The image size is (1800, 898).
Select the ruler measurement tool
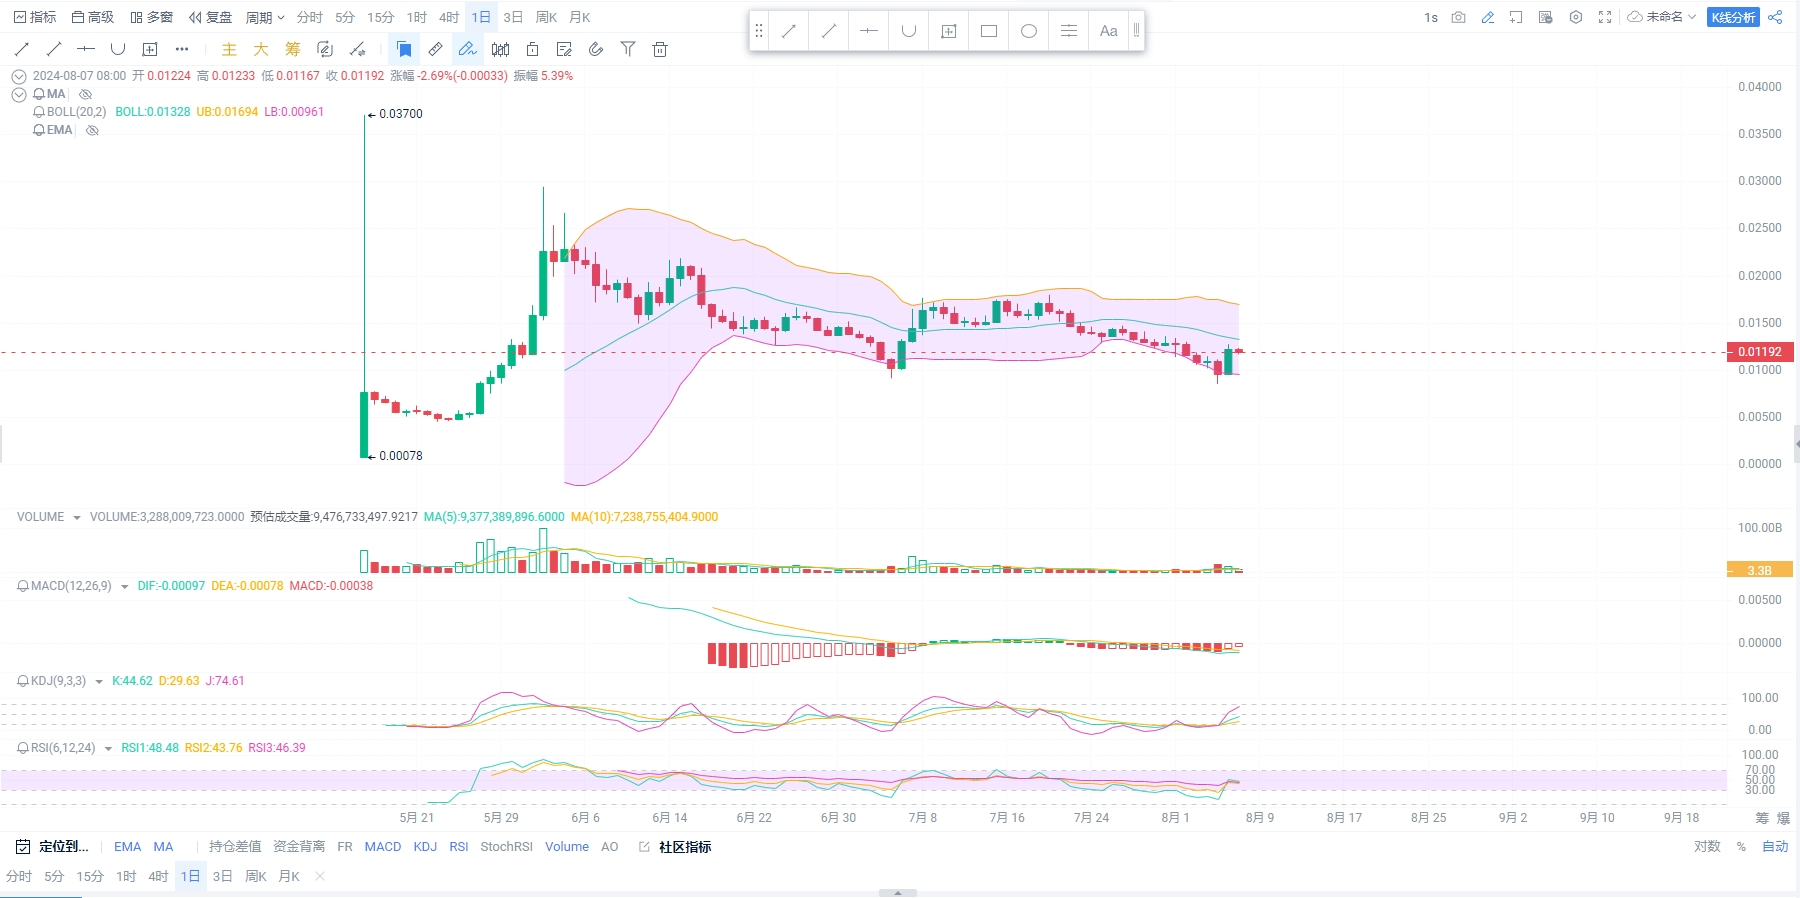point(436,49)
